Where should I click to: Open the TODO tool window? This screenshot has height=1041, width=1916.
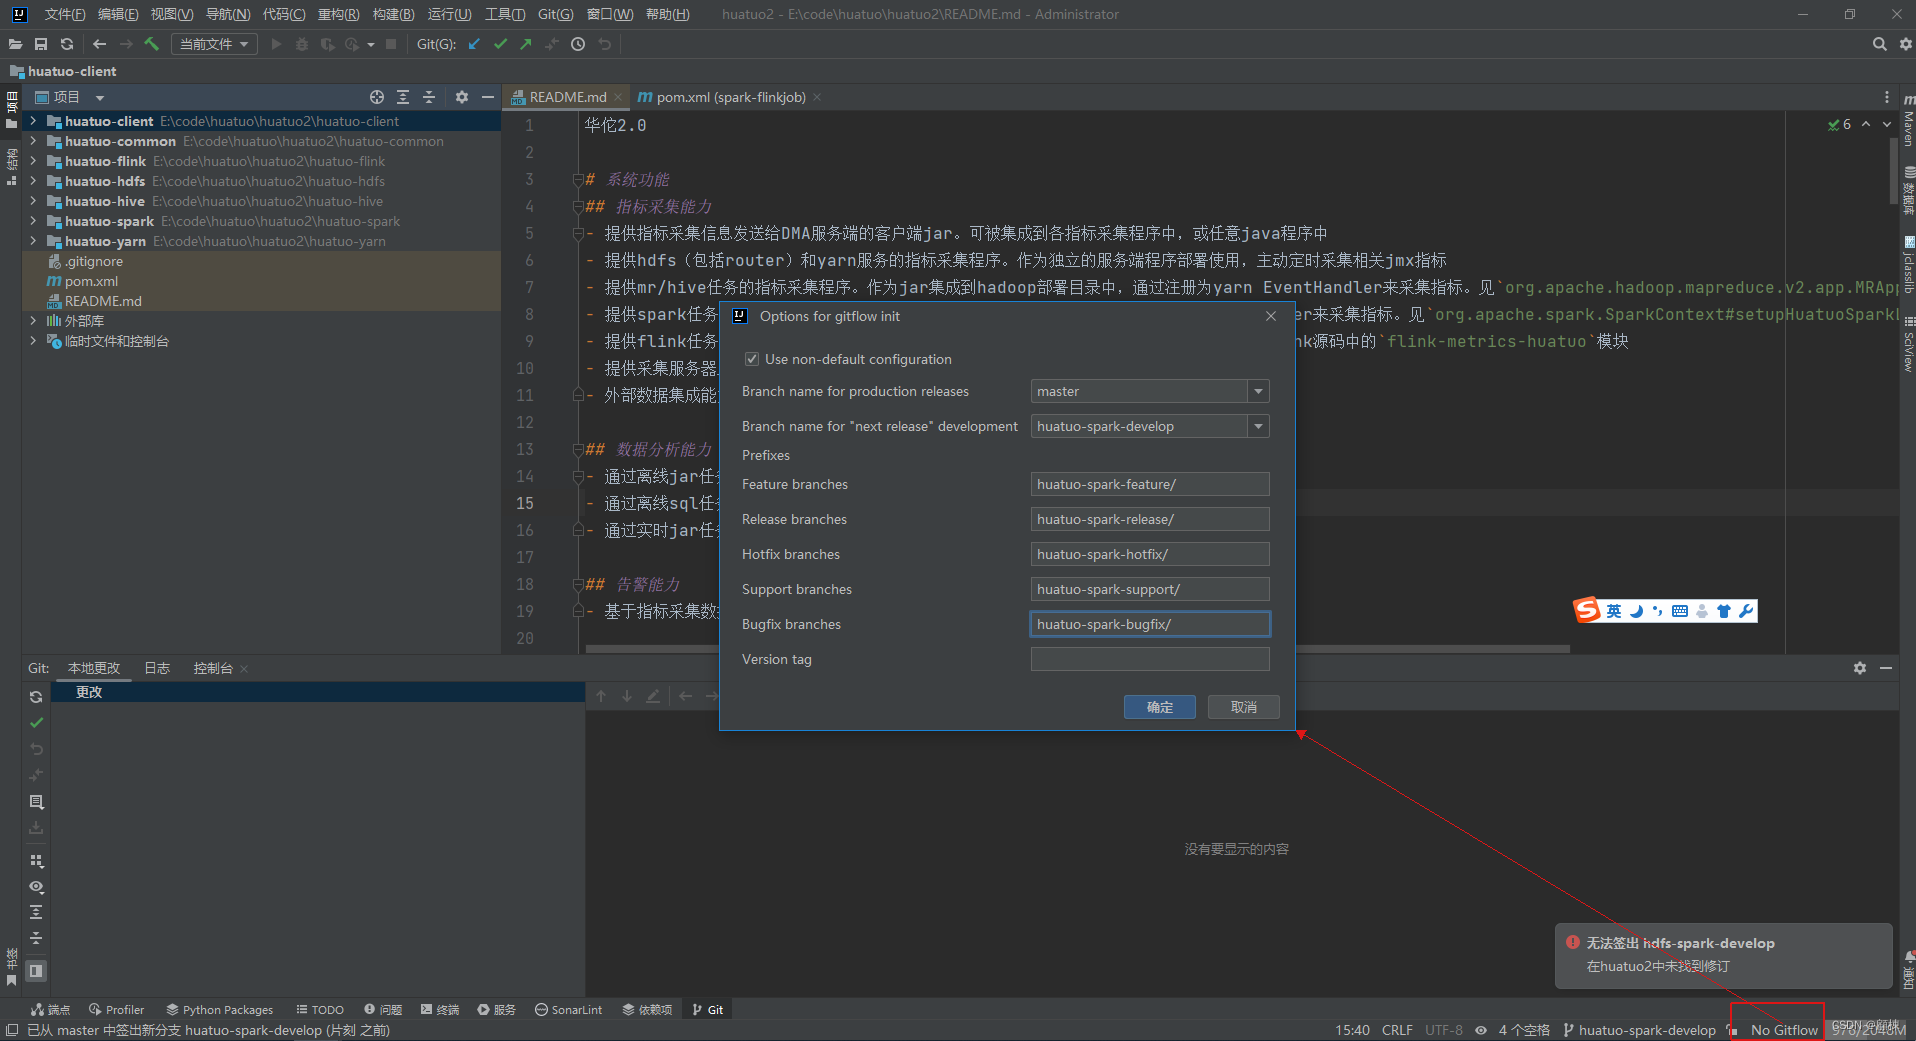(x=320, y=1010)
